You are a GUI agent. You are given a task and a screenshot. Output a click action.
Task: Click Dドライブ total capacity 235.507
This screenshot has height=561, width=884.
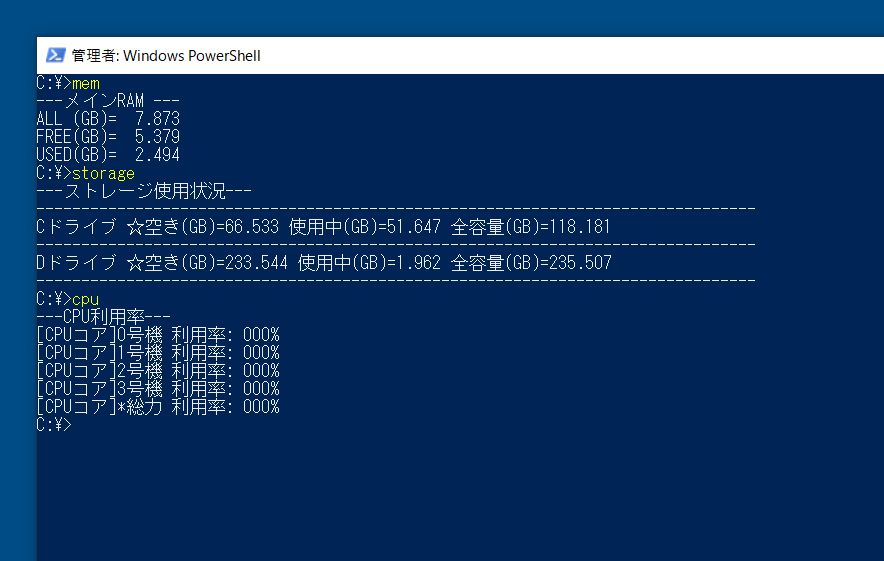pyautogui.click(x=580, y=263)
